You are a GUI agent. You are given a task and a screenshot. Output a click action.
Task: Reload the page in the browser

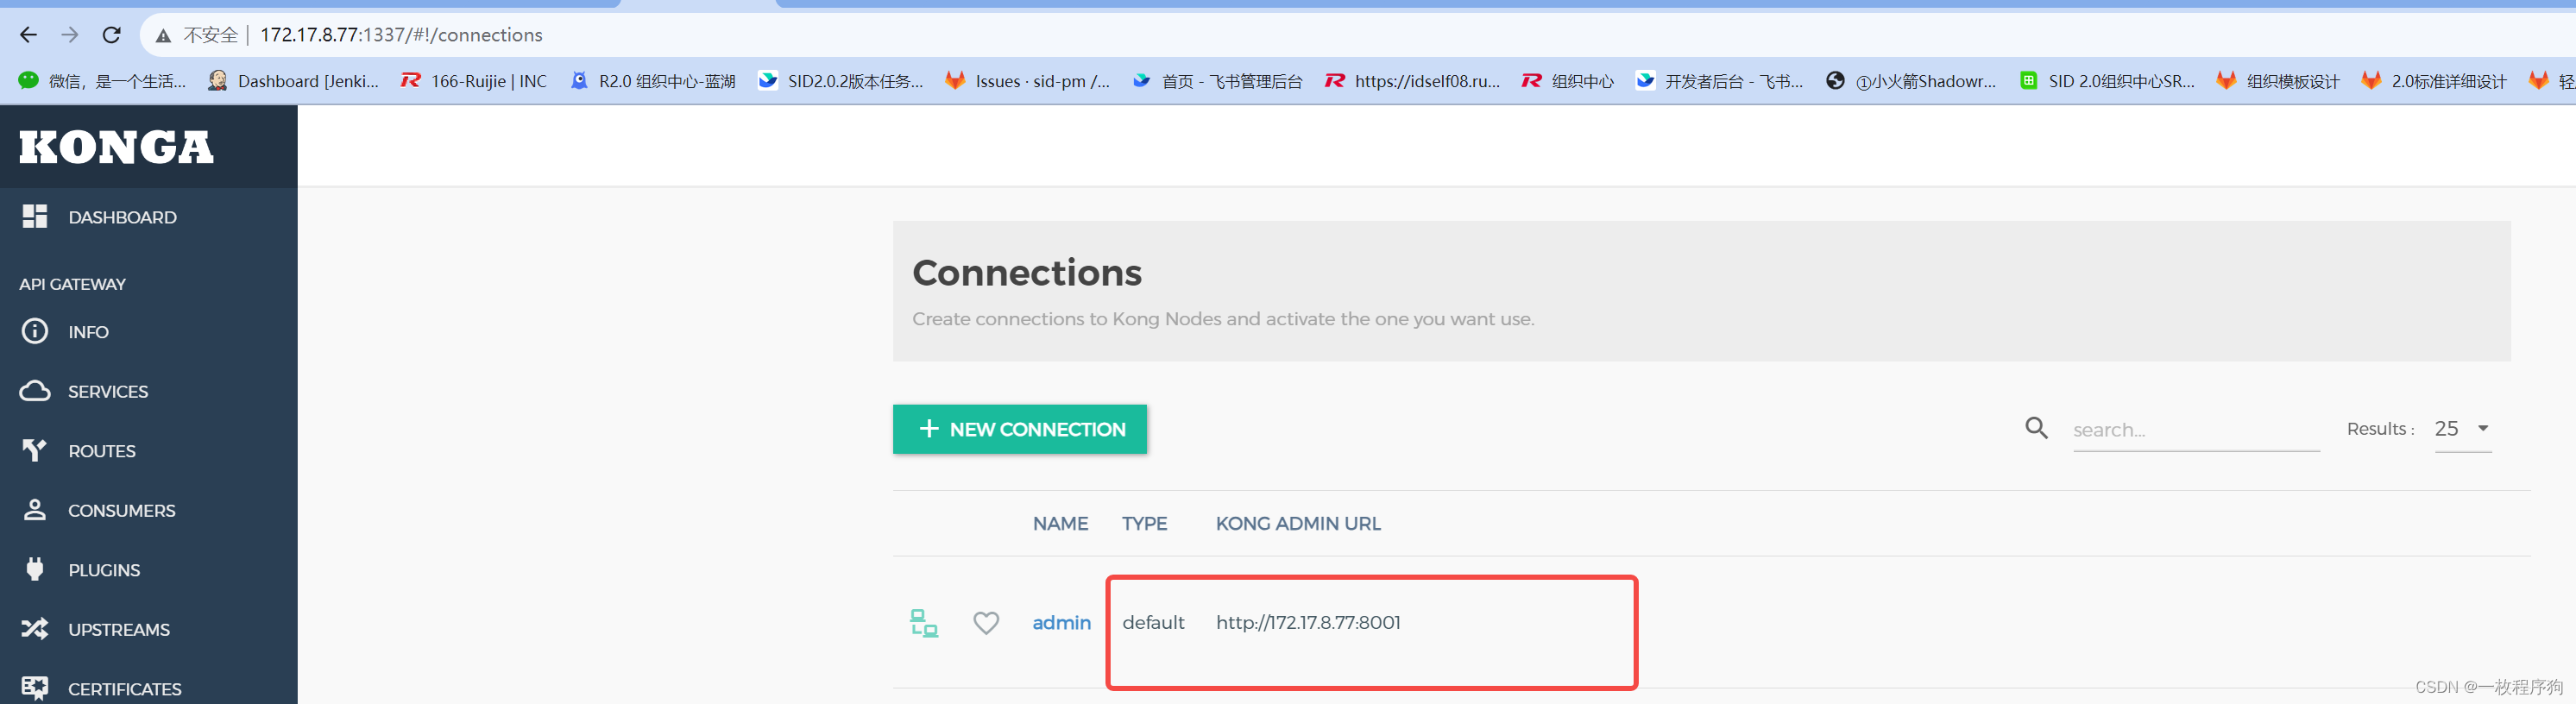(112, 35)
